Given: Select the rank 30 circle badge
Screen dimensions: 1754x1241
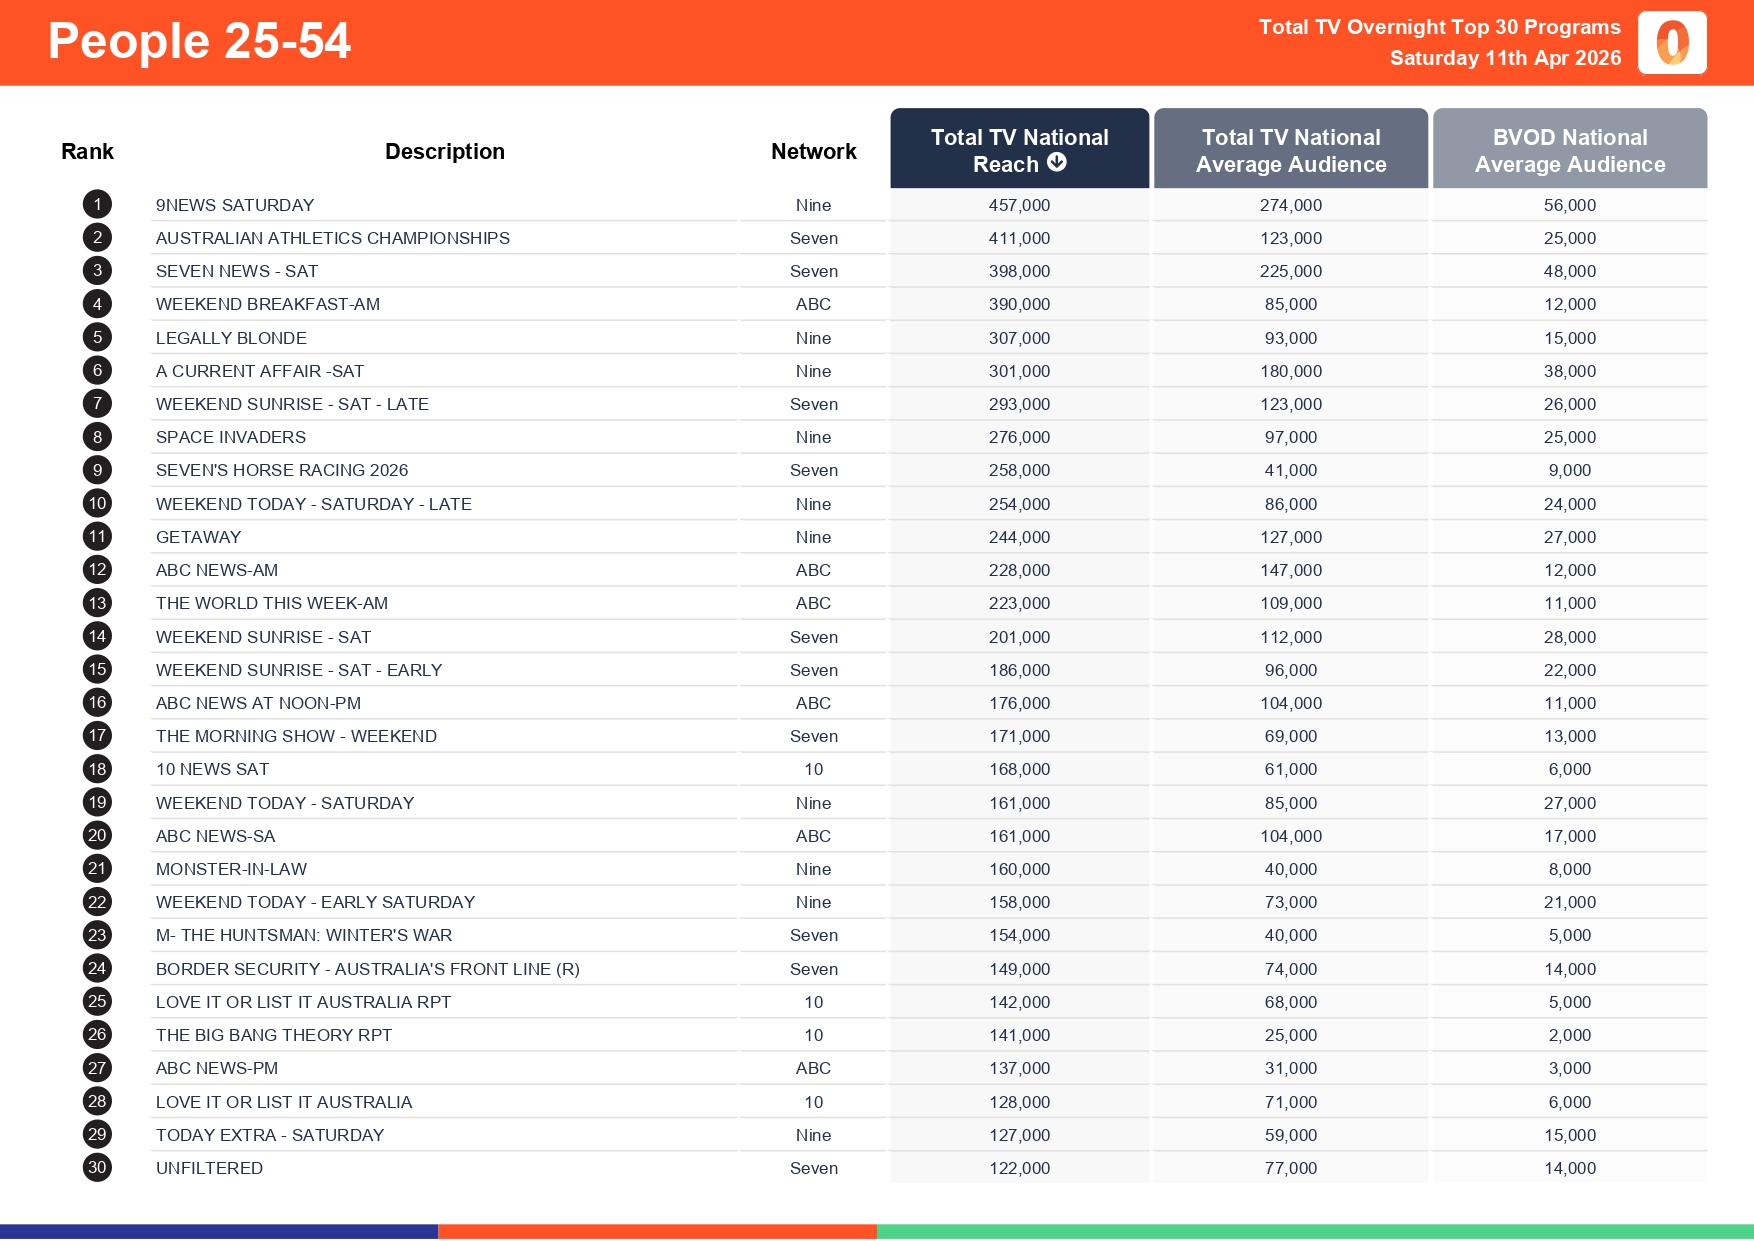Looking at the screenshot, I should (x=96, y=1167).
